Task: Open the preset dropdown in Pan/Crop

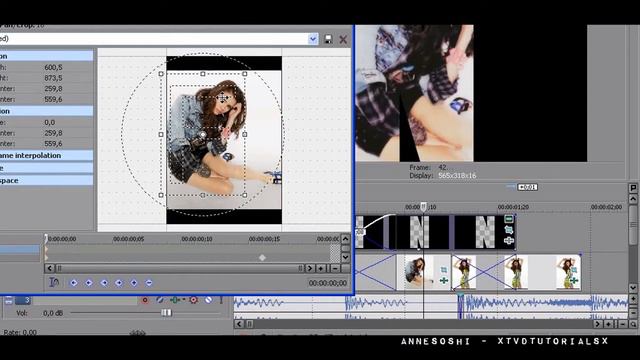Action: tap(313, 39)
